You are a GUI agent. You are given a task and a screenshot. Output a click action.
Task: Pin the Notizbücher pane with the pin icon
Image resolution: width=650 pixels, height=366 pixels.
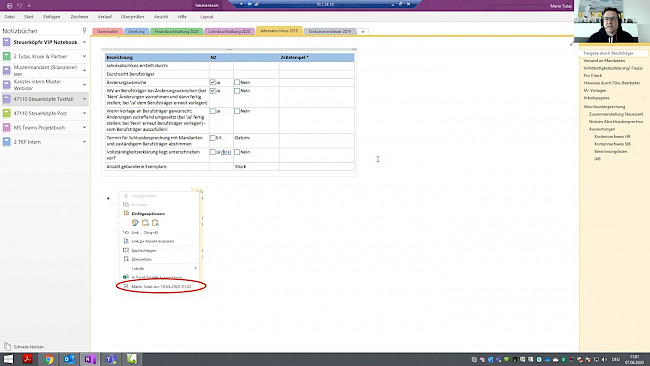tap(85, 30)
